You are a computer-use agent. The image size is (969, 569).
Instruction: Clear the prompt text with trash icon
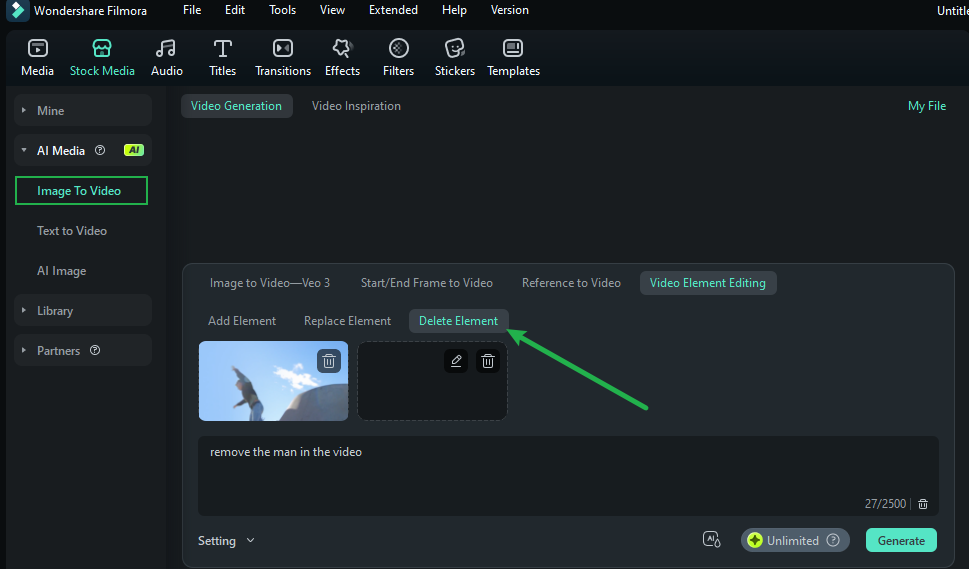pyautogui.click(x=923, y=504)
